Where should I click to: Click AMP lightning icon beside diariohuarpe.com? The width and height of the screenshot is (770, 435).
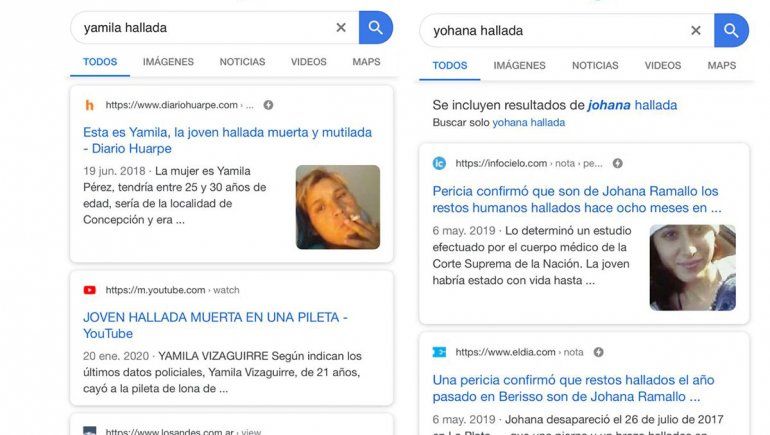[x=268, y=105]
